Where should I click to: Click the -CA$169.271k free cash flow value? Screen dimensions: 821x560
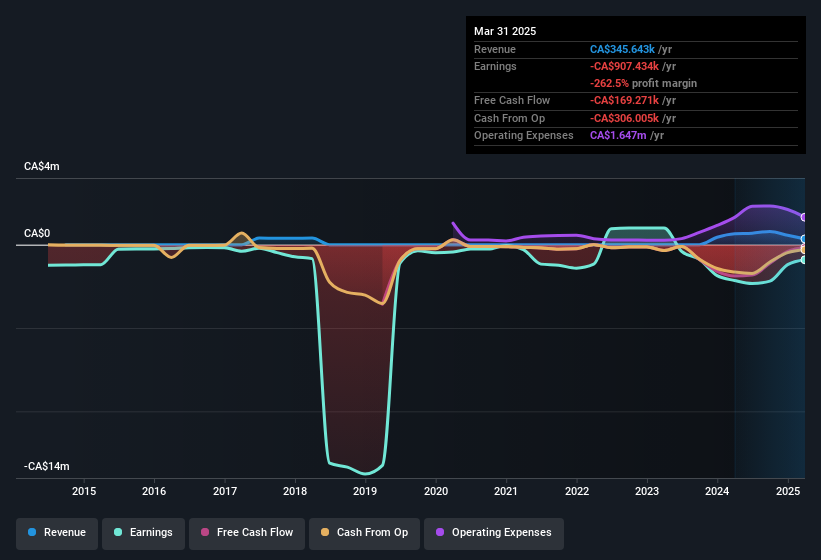[x=624, y=100]
